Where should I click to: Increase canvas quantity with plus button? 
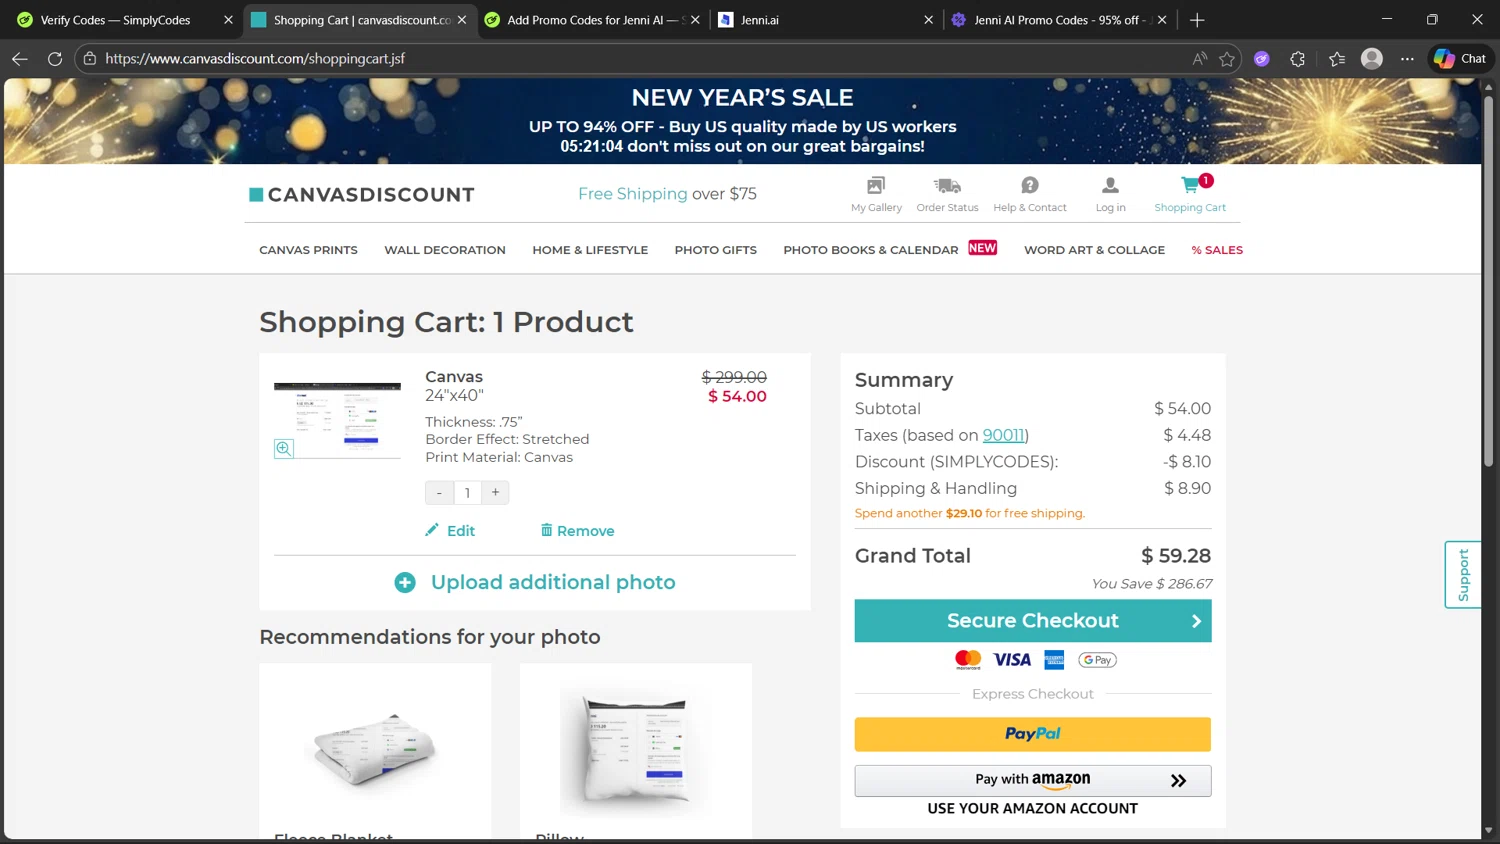pos(495,493)
